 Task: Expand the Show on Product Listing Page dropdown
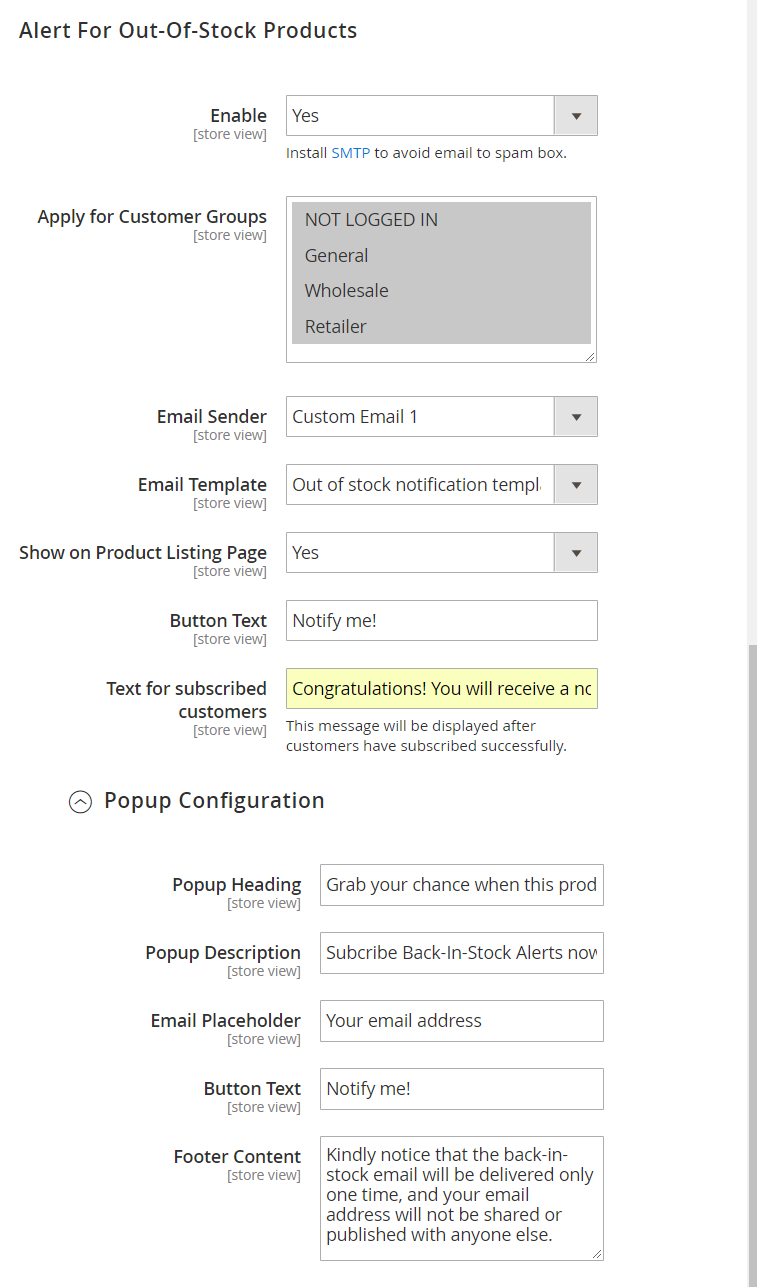point(441,553)
